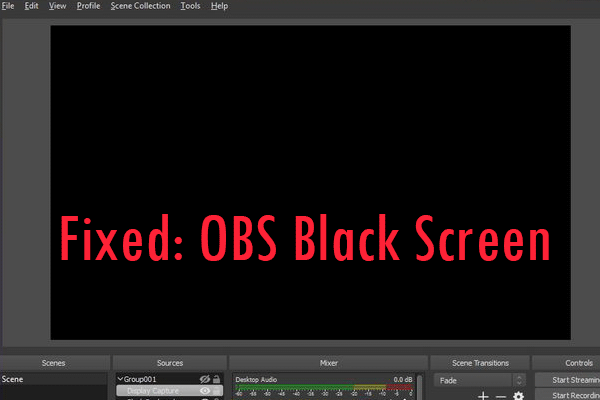600x400 pixels.
Task: Open the Help menu
Action: [x=219, y=6]
